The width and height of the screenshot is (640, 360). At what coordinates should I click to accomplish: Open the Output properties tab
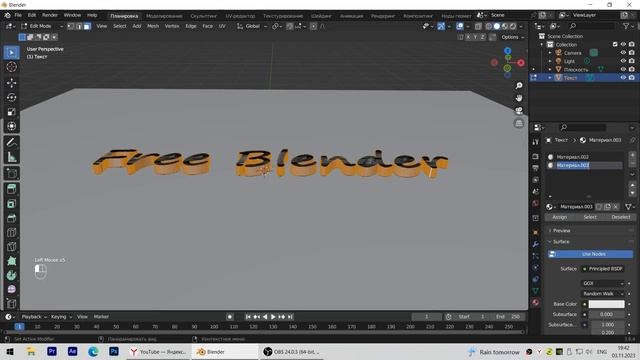[x=536, y=168]
